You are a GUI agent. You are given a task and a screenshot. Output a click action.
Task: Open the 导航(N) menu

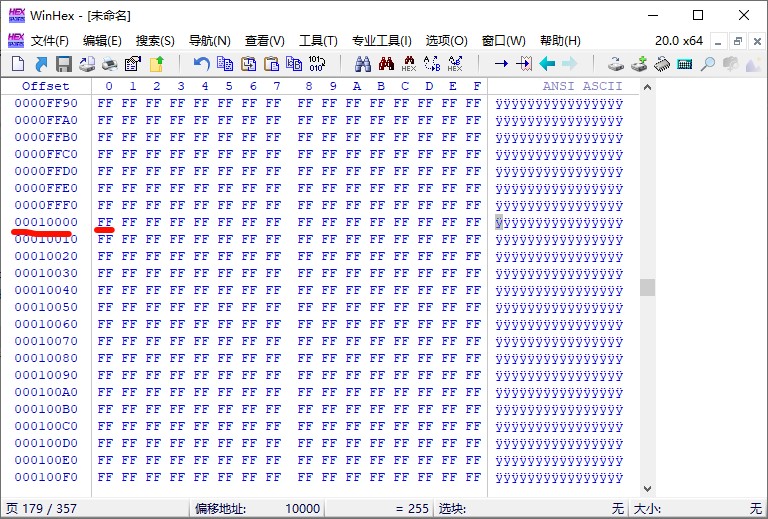point(210,41)
